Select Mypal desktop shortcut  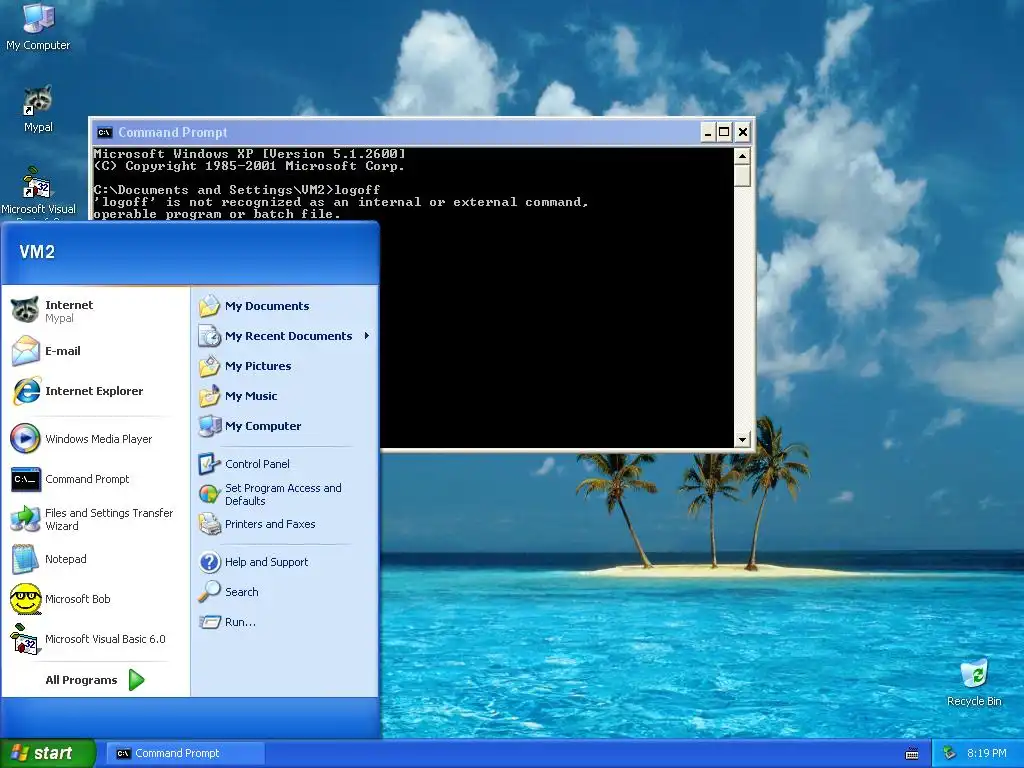(x=38, y=109)
